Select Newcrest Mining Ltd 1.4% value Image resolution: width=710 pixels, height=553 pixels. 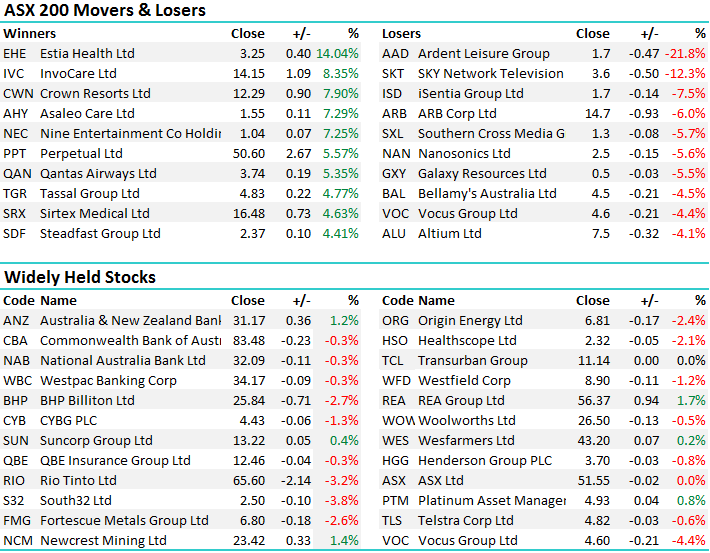[x=342, y=540]
